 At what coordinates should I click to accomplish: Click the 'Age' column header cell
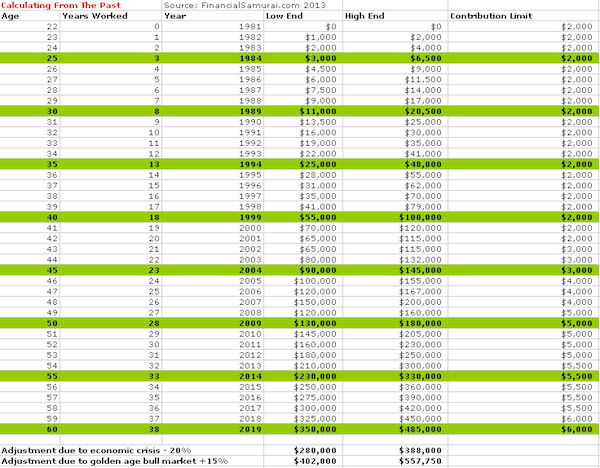(30, 16)
